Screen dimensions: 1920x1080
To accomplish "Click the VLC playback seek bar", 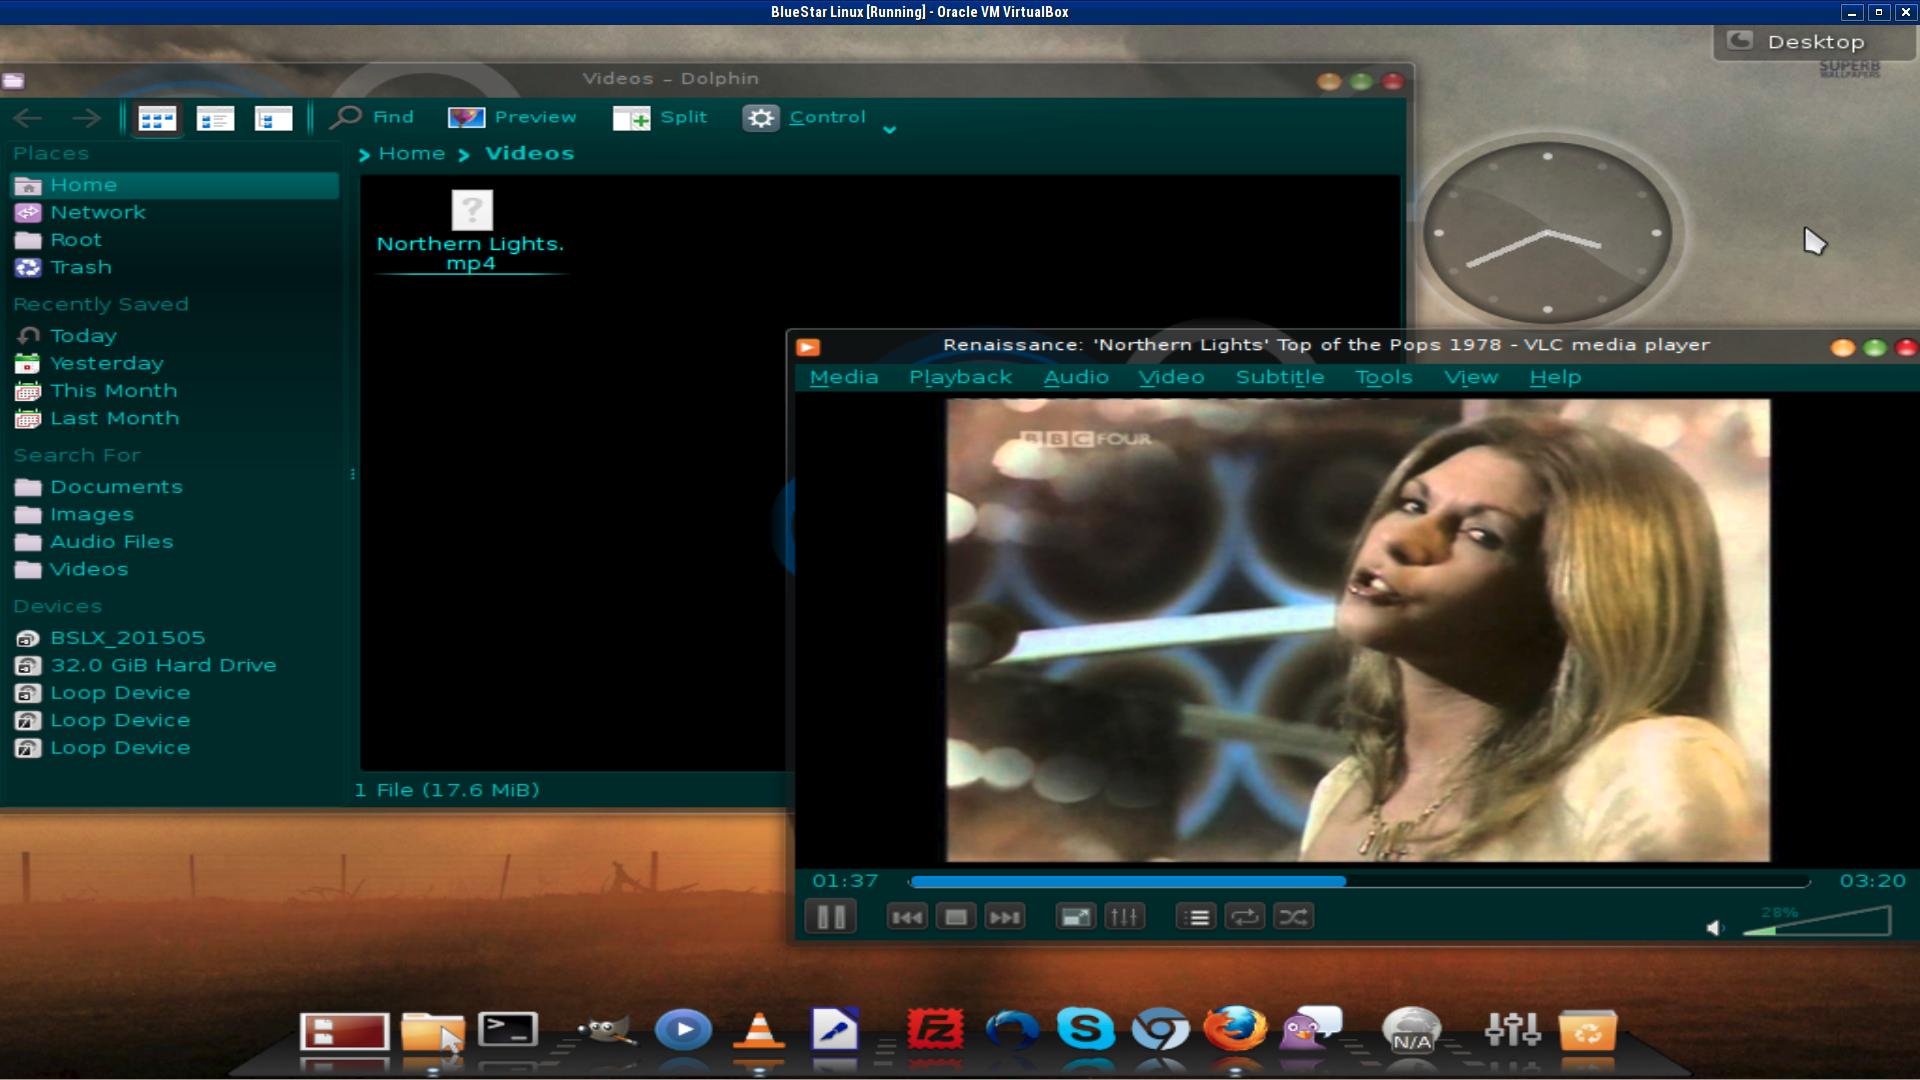I will (1360, 882).
